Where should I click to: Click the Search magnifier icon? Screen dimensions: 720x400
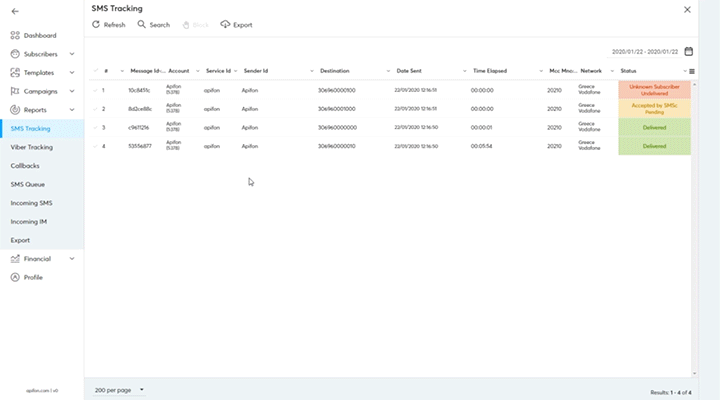[142, 24]
